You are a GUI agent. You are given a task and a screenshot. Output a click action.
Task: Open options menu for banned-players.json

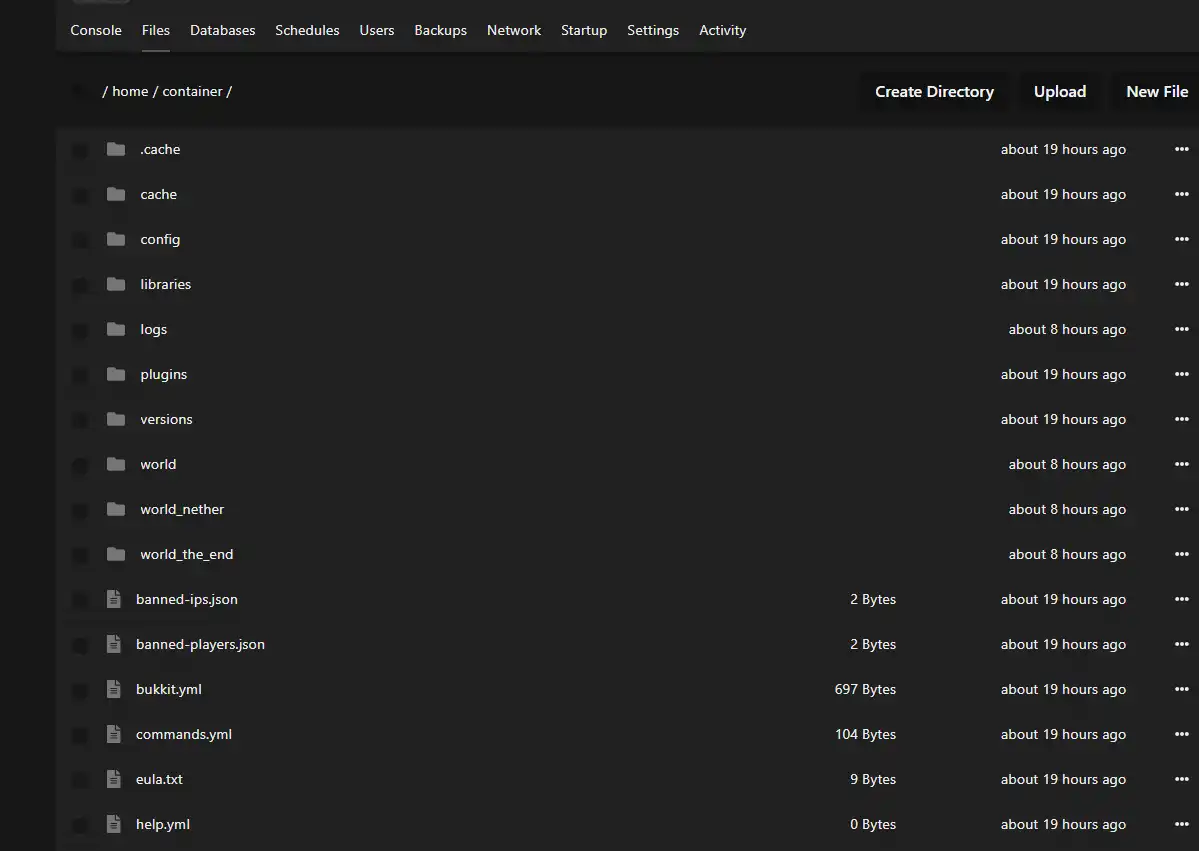(1181, 644)
